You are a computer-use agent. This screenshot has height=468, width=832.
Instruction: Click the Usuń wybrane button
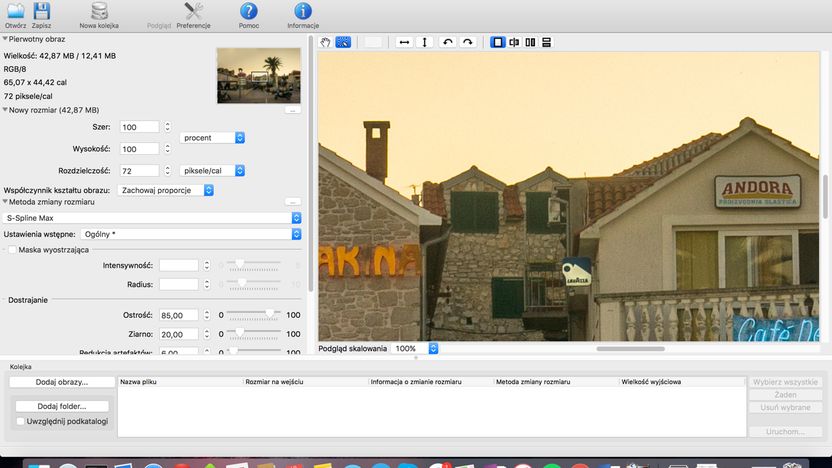tap(785, 408)
